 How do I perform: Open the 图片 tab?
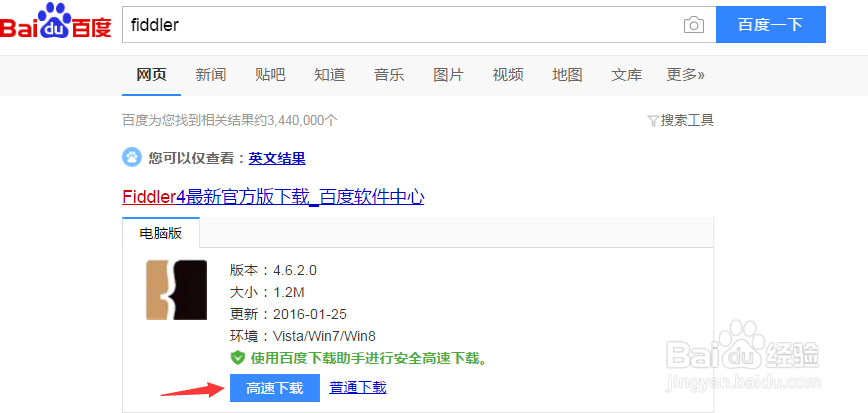coord(448,75)
